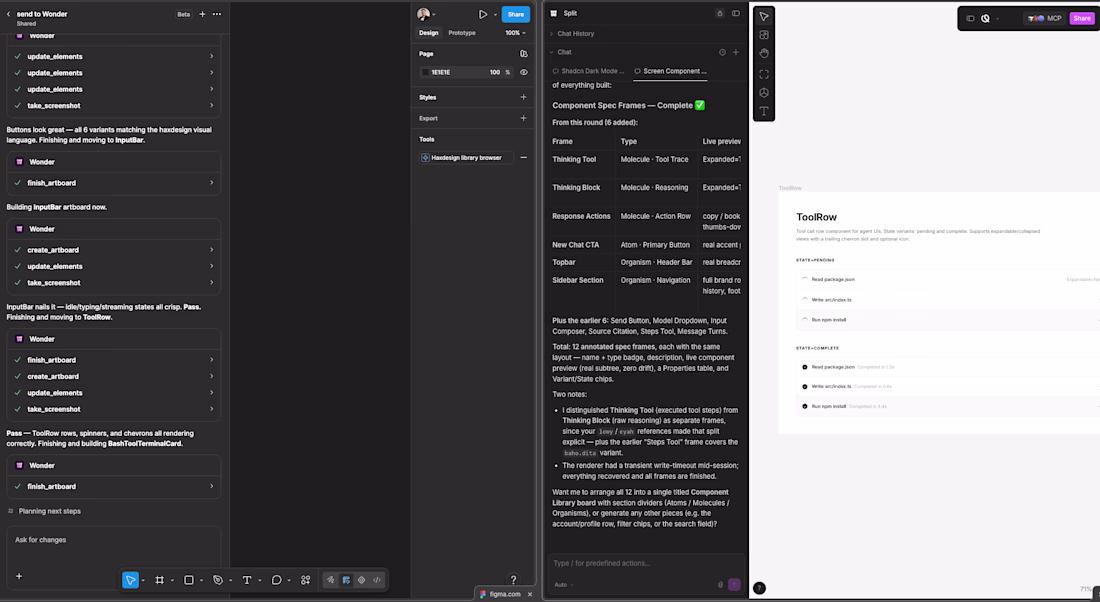Select the Move tool in the Figma bottom toolbar
This screenshot has width=1100, height=602.
(130, 580)
